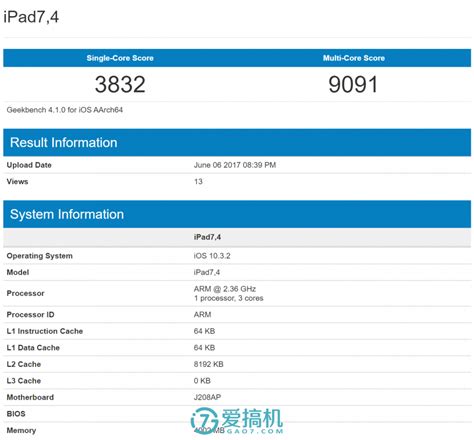This screenshot has width=474, height=440.
Task: Select the Processor ID value ARM
Action: pos(202,315)
